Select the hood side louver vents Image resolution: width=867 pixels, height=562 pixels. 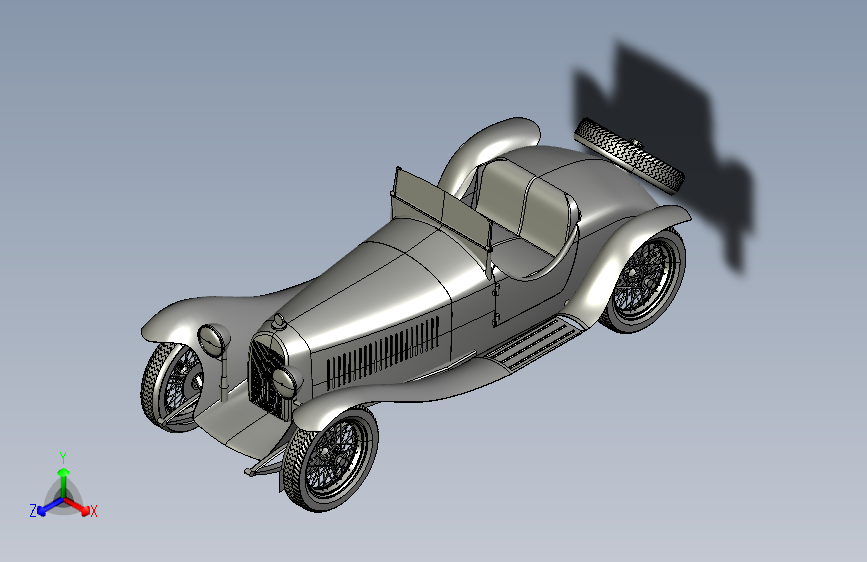click(x=383, y=352)
